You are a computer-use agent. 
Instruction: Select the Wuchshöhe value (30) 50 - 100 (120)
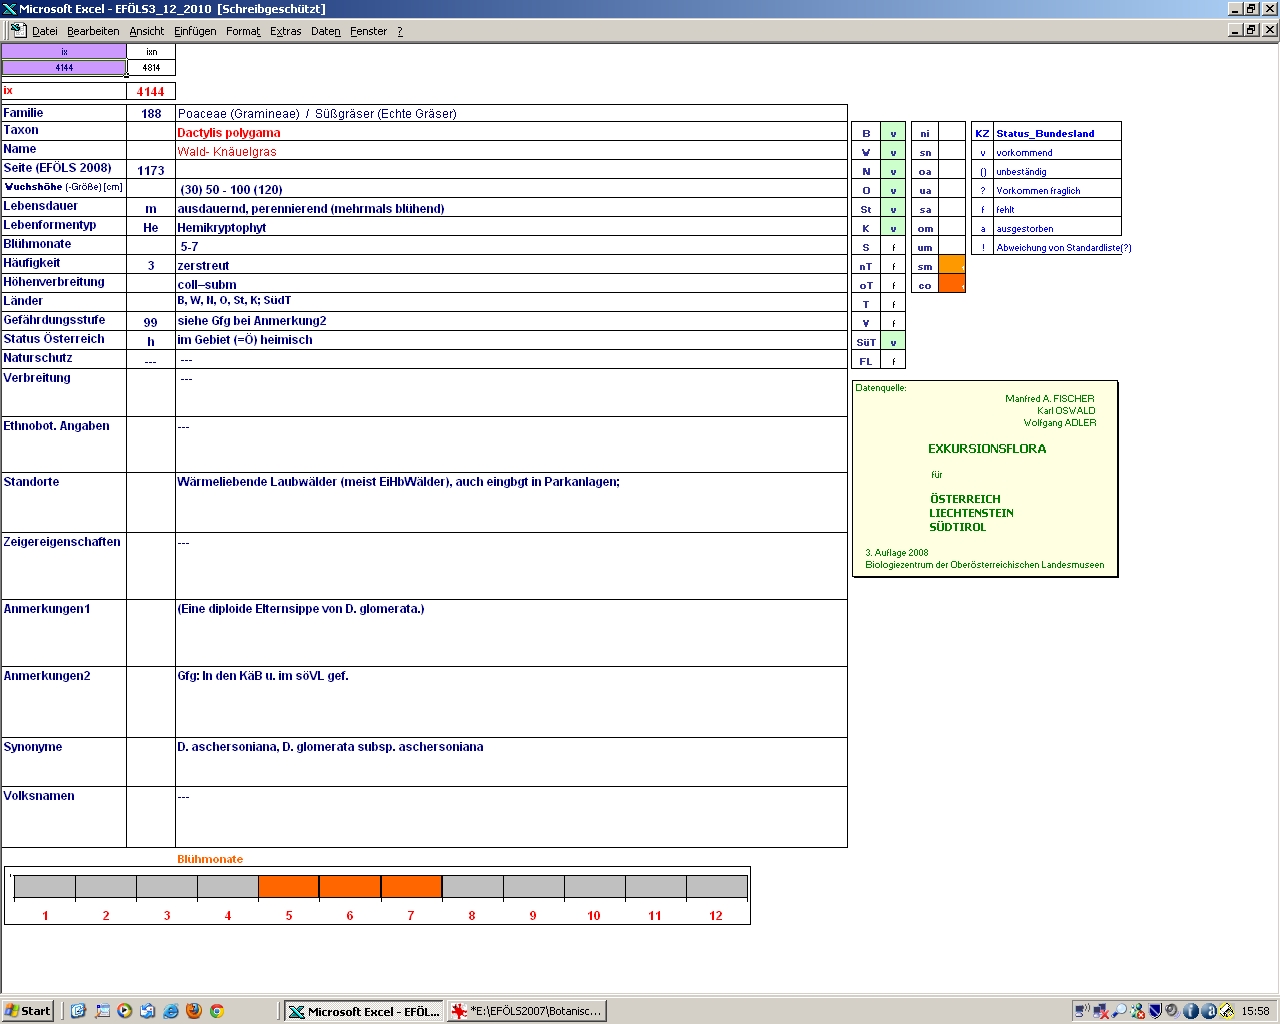click(x=231, y=189)
